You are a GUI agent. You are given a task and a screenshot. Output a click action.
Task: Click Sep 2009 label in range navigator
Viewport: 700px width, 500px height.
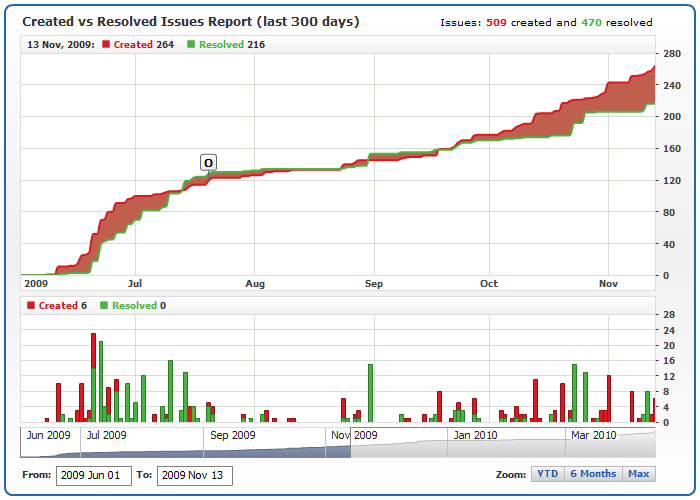pos(232,435)
